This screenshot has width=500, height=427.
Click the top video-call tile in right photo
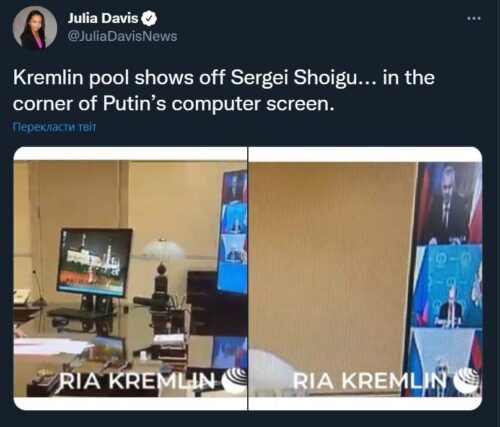point(448,203)
